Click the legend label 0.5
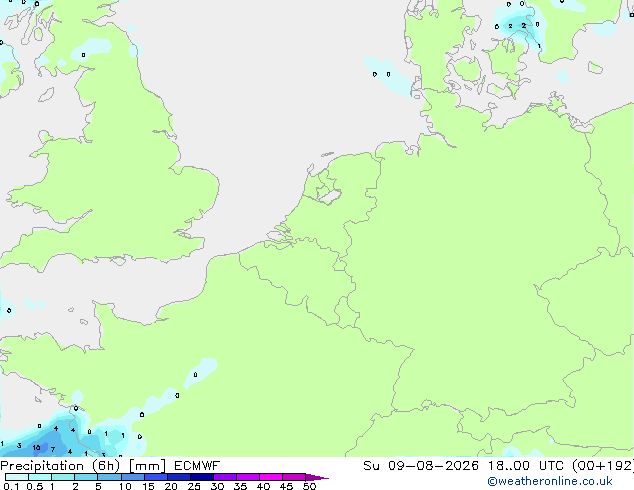634x490 pixels. 34,486
